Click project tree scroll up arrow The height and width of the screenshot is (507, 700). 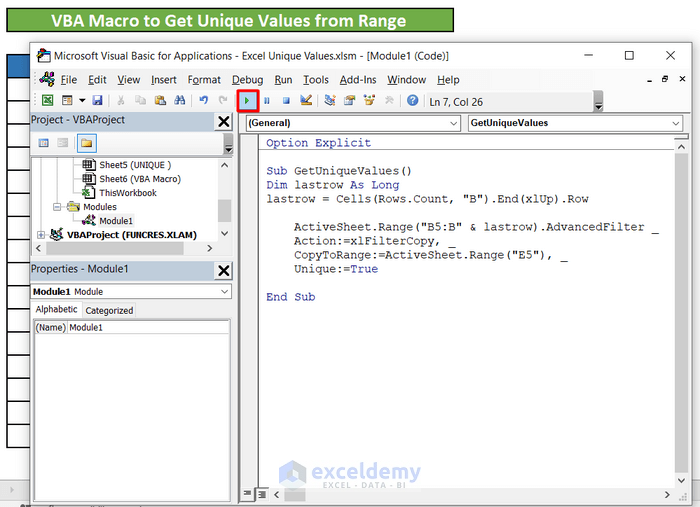pos(225,166)
